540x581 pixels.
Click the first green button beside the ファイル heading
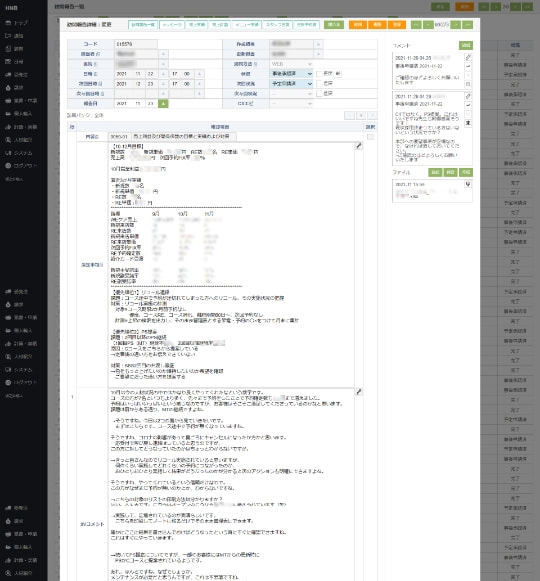point(435,172)
